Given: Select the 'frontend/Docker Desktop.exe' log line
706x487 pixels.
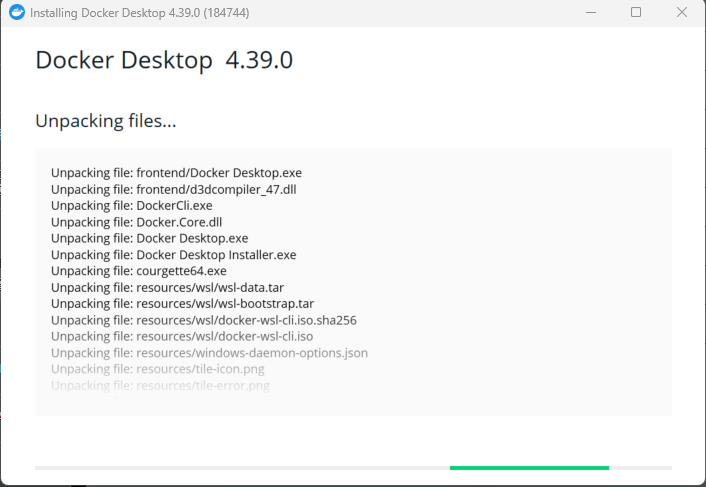Looking at the screenshot, I should pyautogui.click(x=176, y=173).
